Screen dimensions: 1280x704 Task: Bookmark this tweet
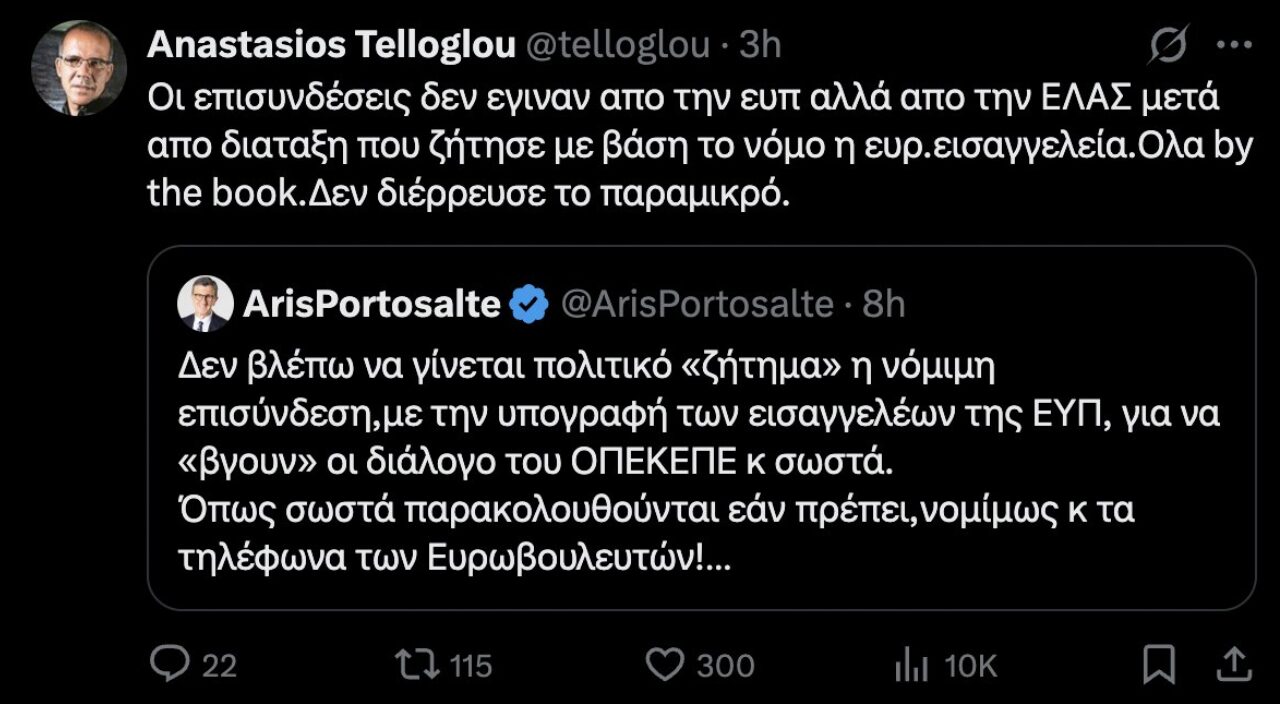1158,664
